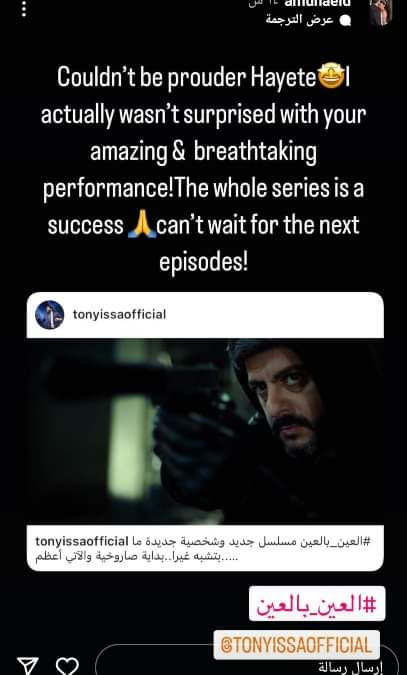Tap the paper plane share icon
The height and width of the screenshot is (675, 407).
pos(28,666)
